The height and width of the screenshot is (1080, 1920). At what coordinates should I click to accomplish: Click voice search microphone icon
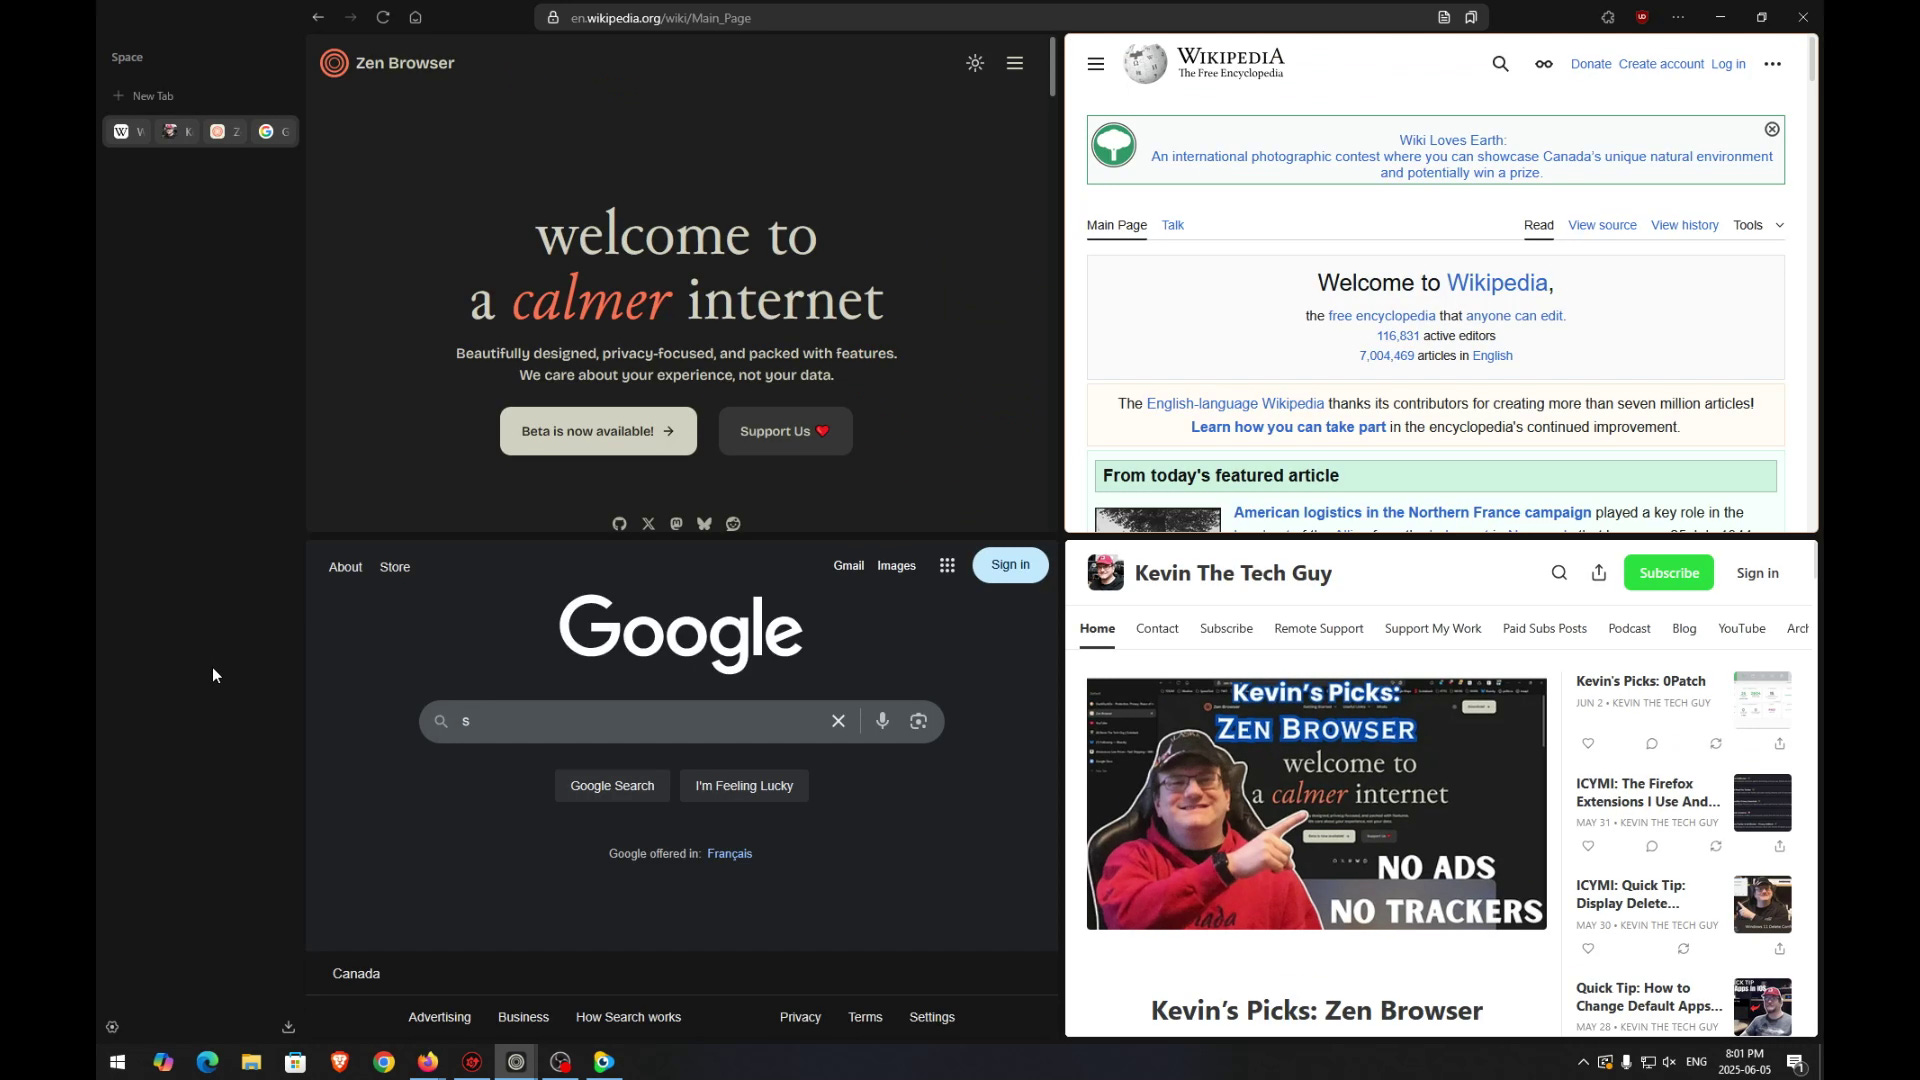882,721
